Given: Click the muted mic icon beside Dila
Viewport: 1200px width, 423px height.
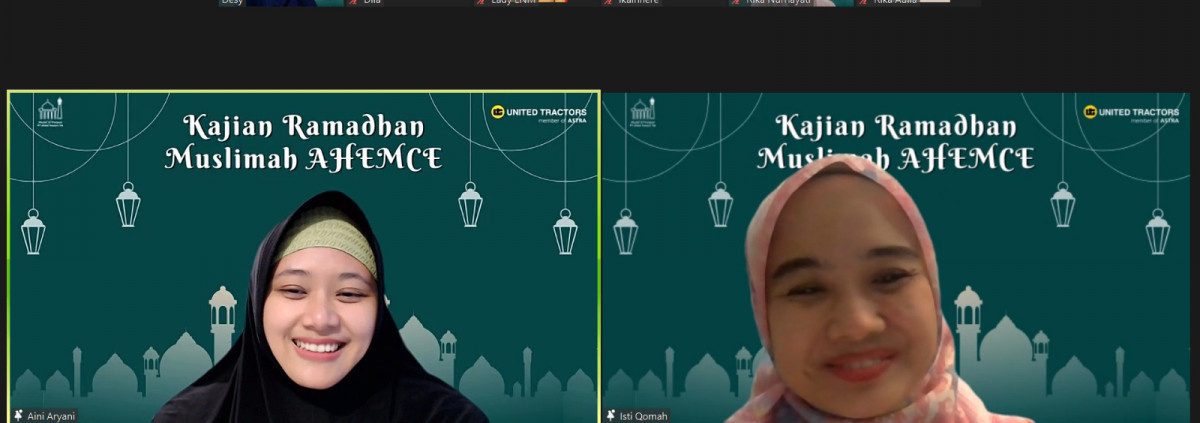Looking at the screenshot, I should point(354,3).
